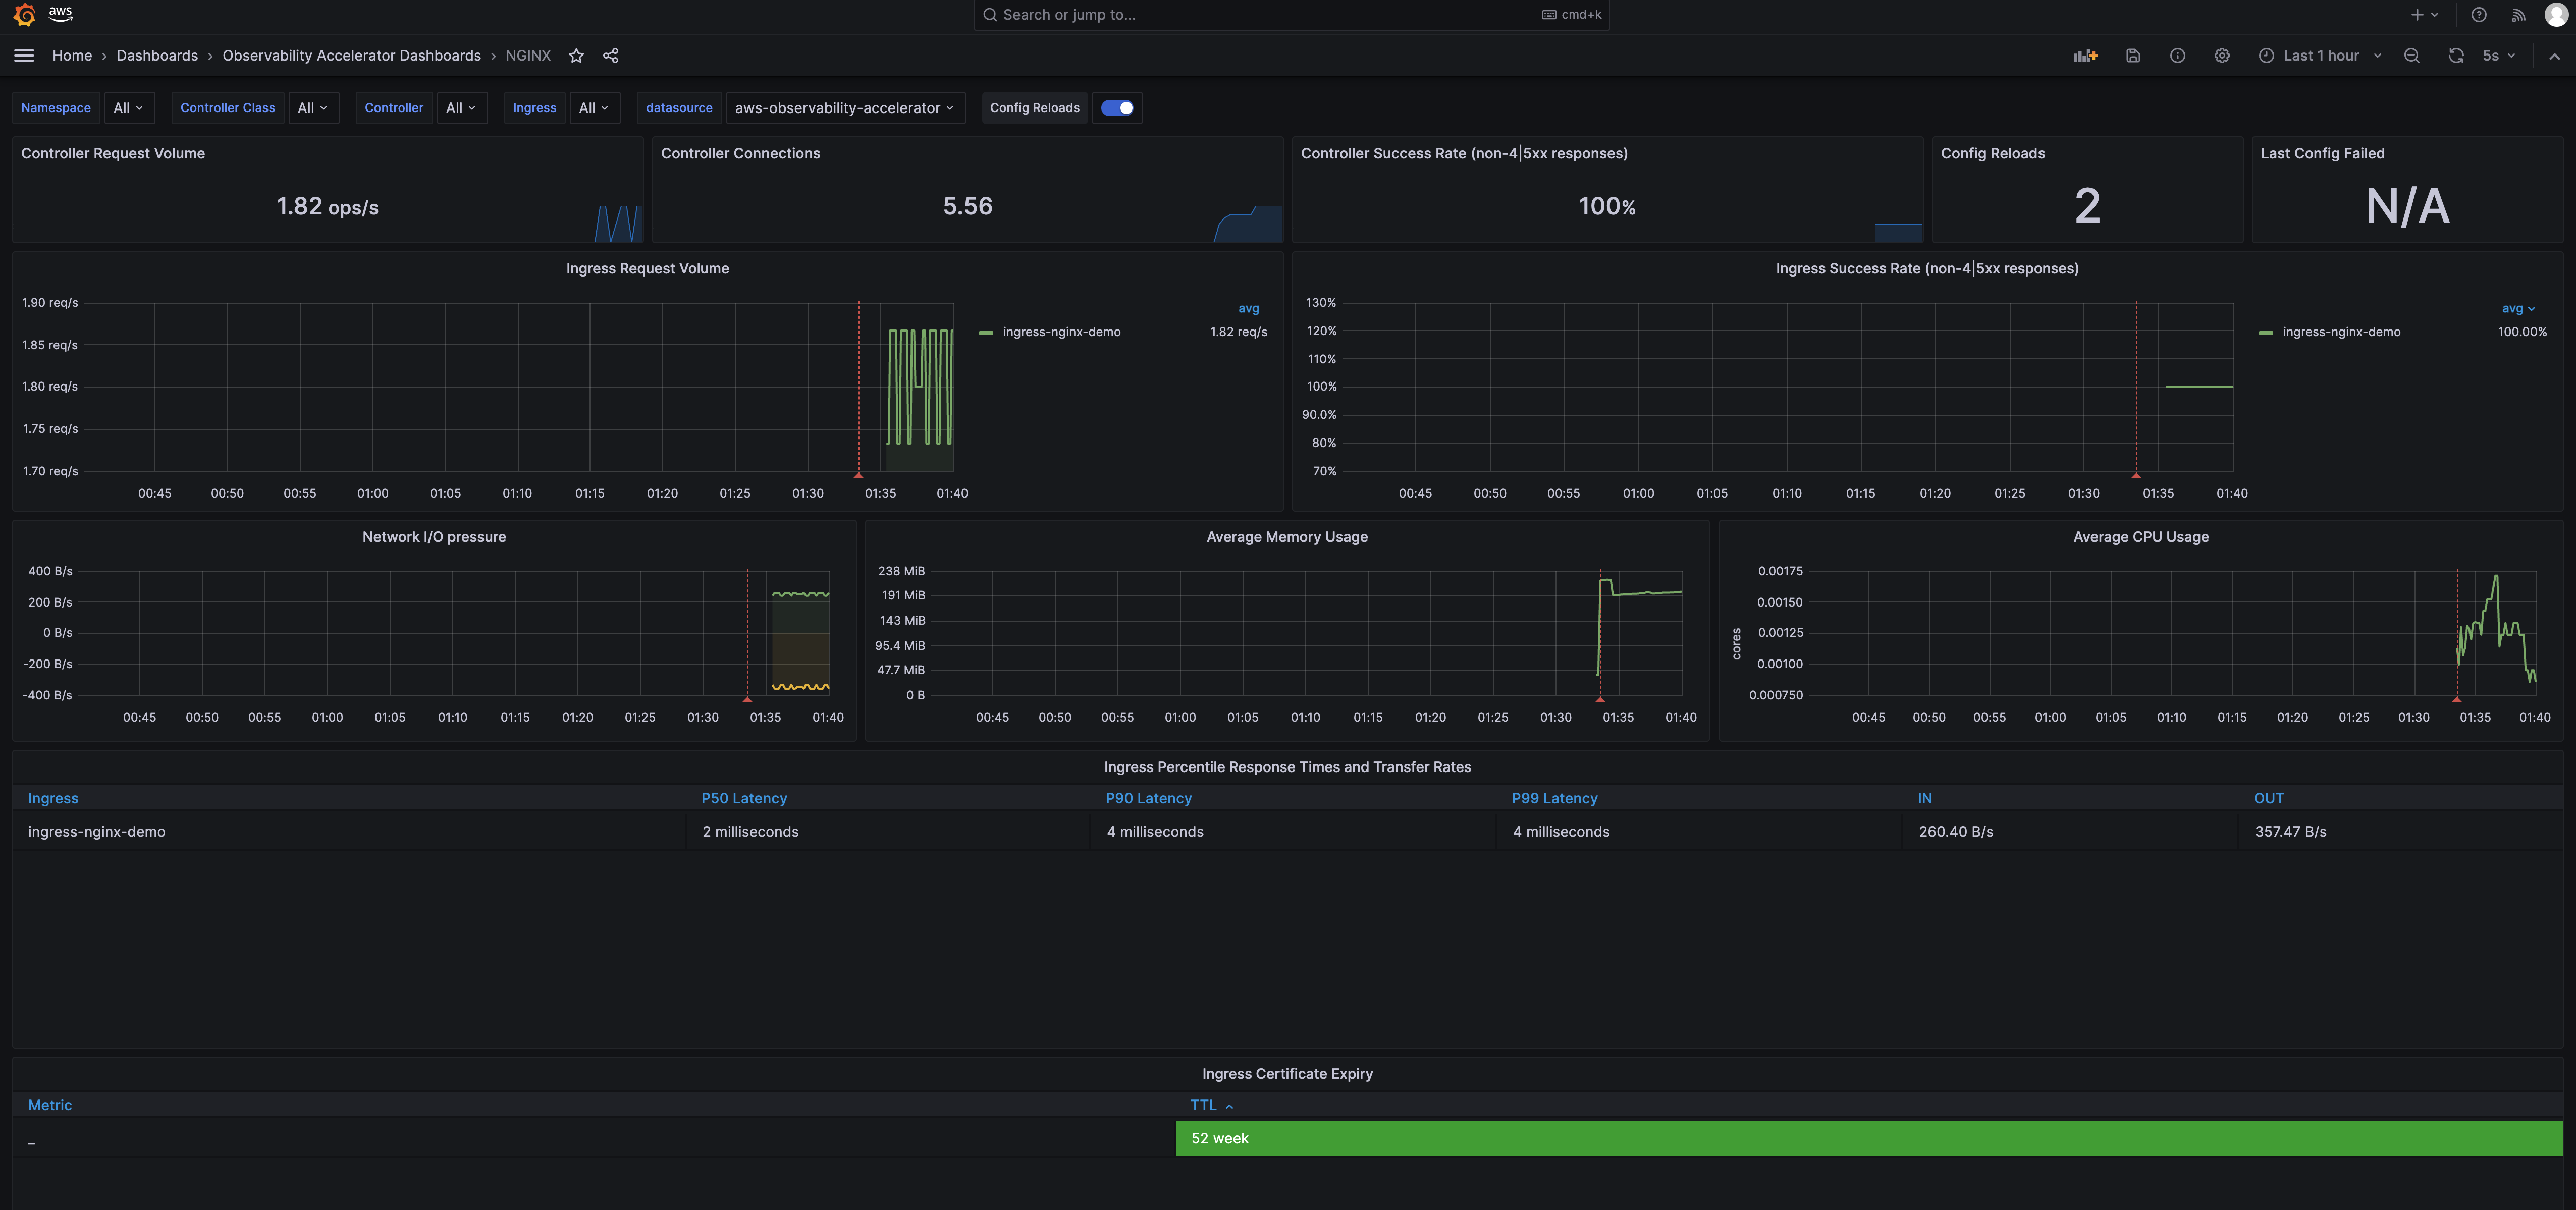Save the dashboard with disk icon

(2133, 56)
